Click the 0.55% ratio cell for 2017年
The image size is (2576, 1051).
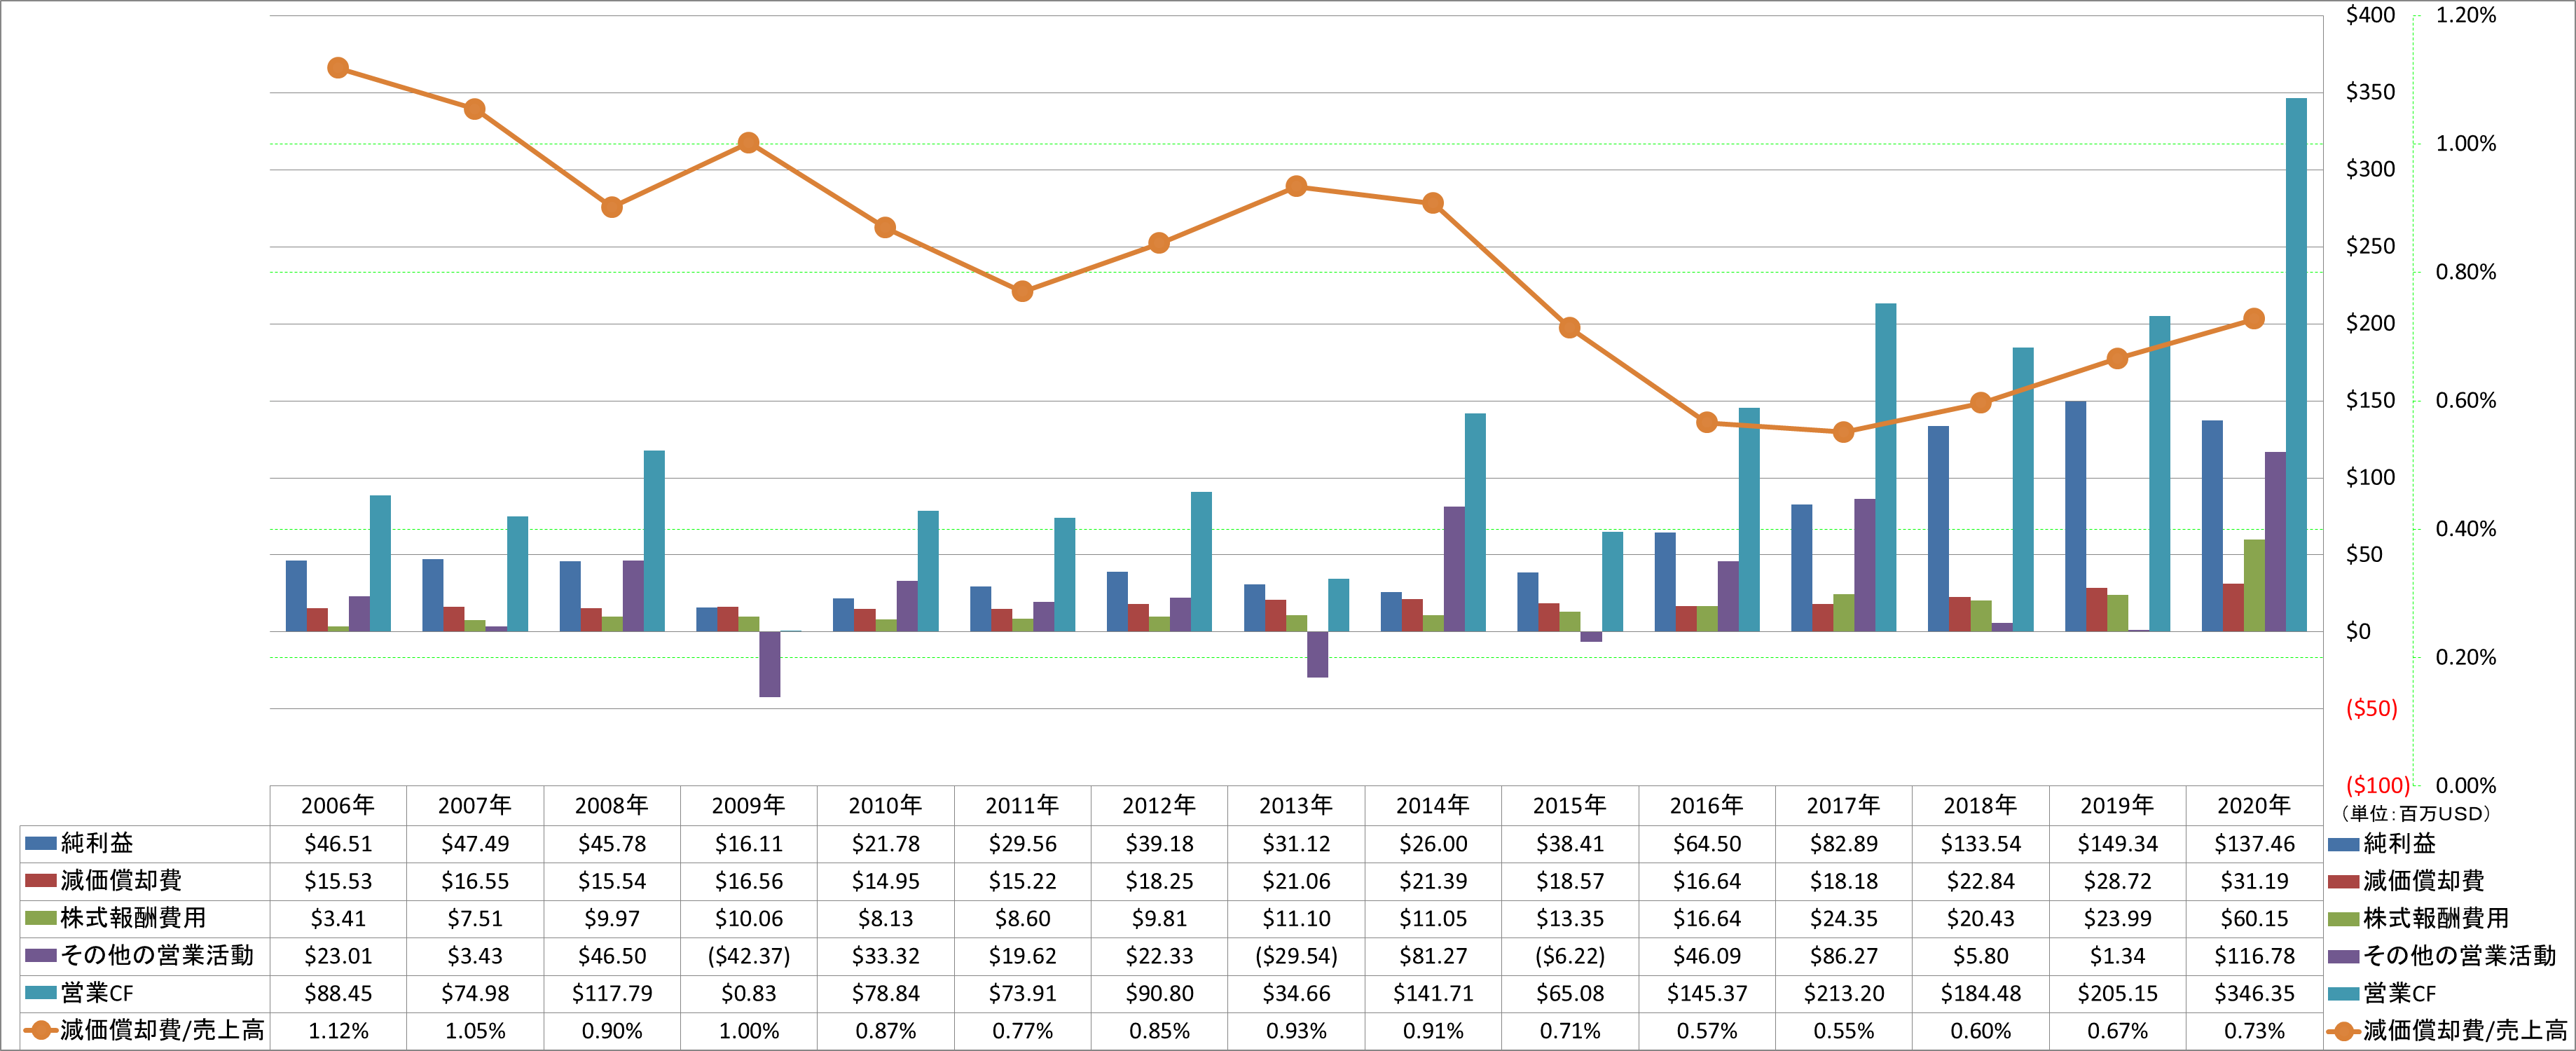[x=1843, y=1031]
